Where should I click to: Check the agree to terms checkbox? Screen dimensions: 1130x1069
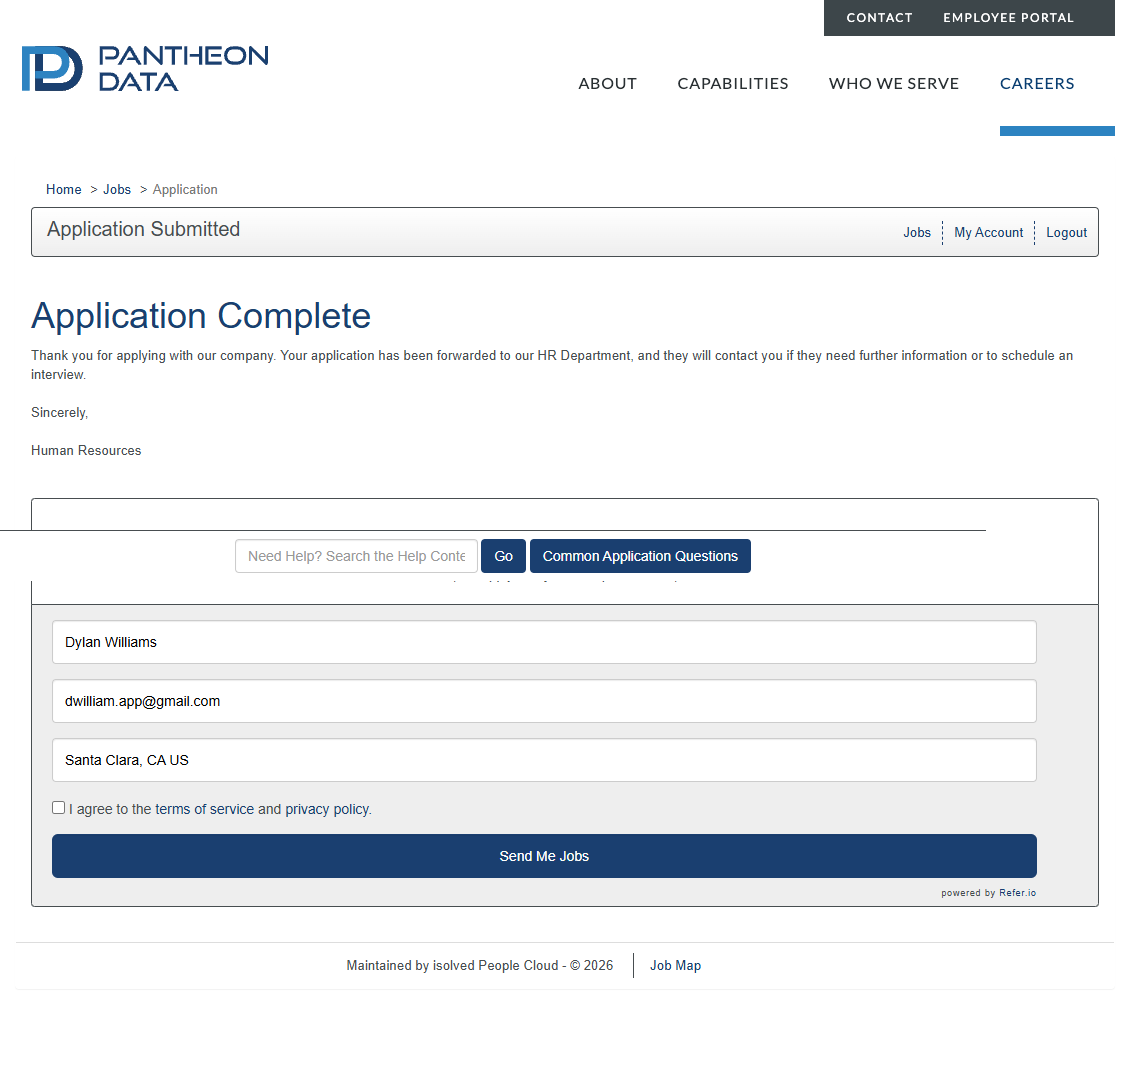click(x=59, y=808)
